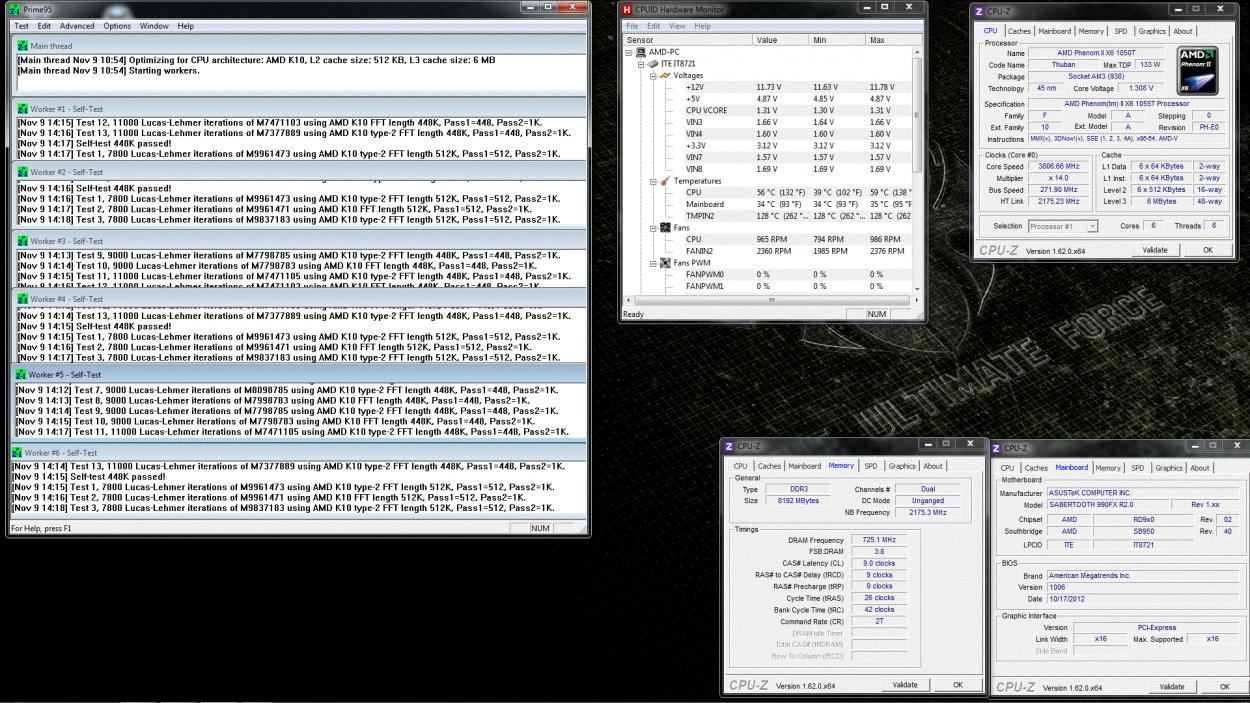Click the AMD Phenom II logo in CPU-Z
The width and height of the screenshot is (1250, 703).
(x=1197, y=71)
